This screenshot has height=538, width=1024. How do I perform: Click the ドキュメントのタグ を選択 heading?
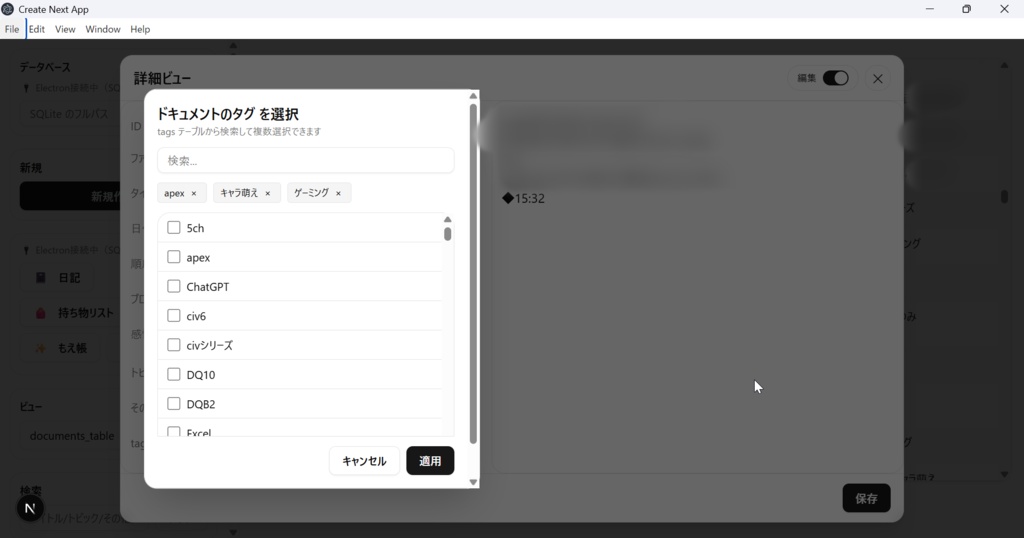click(x=228, y=114)
